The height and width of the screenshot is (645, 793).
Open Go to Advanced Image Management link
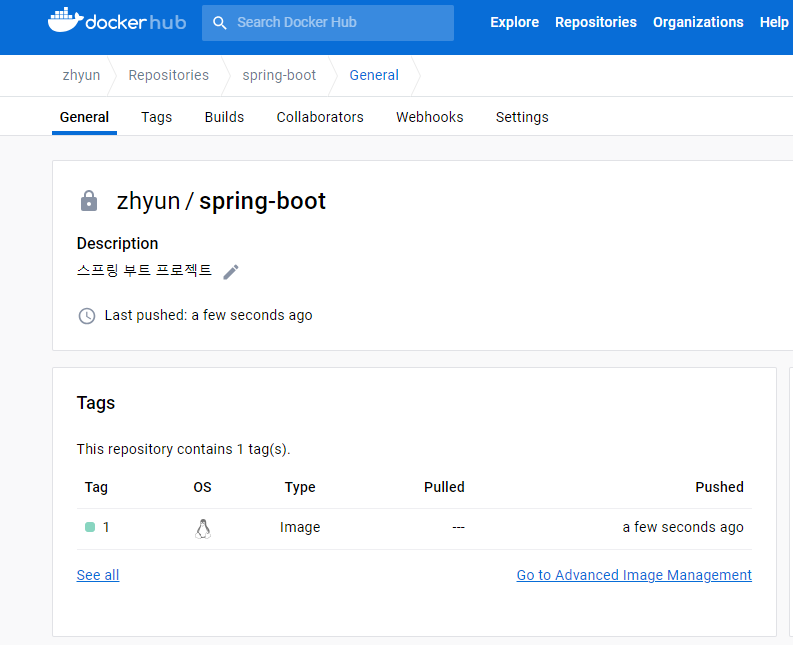click(x=634, y=575)
